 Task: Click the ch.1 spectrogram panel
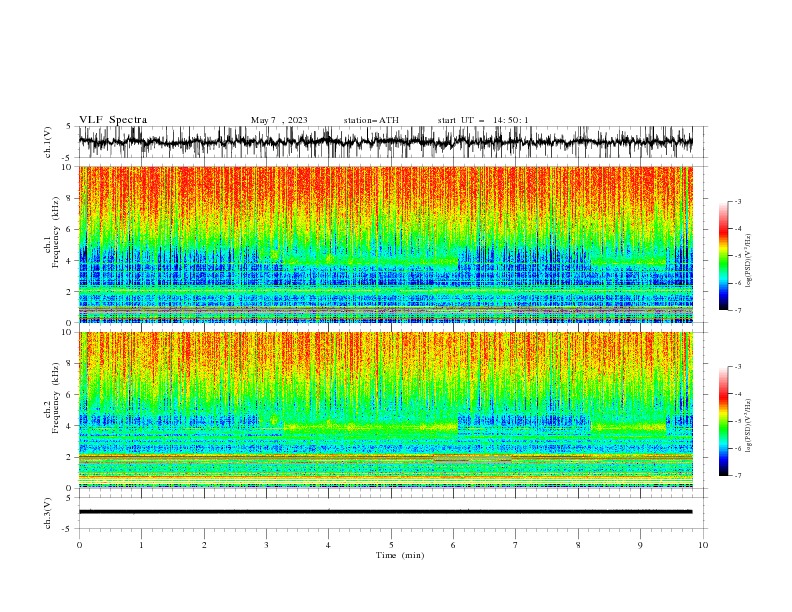click(386, 244)
